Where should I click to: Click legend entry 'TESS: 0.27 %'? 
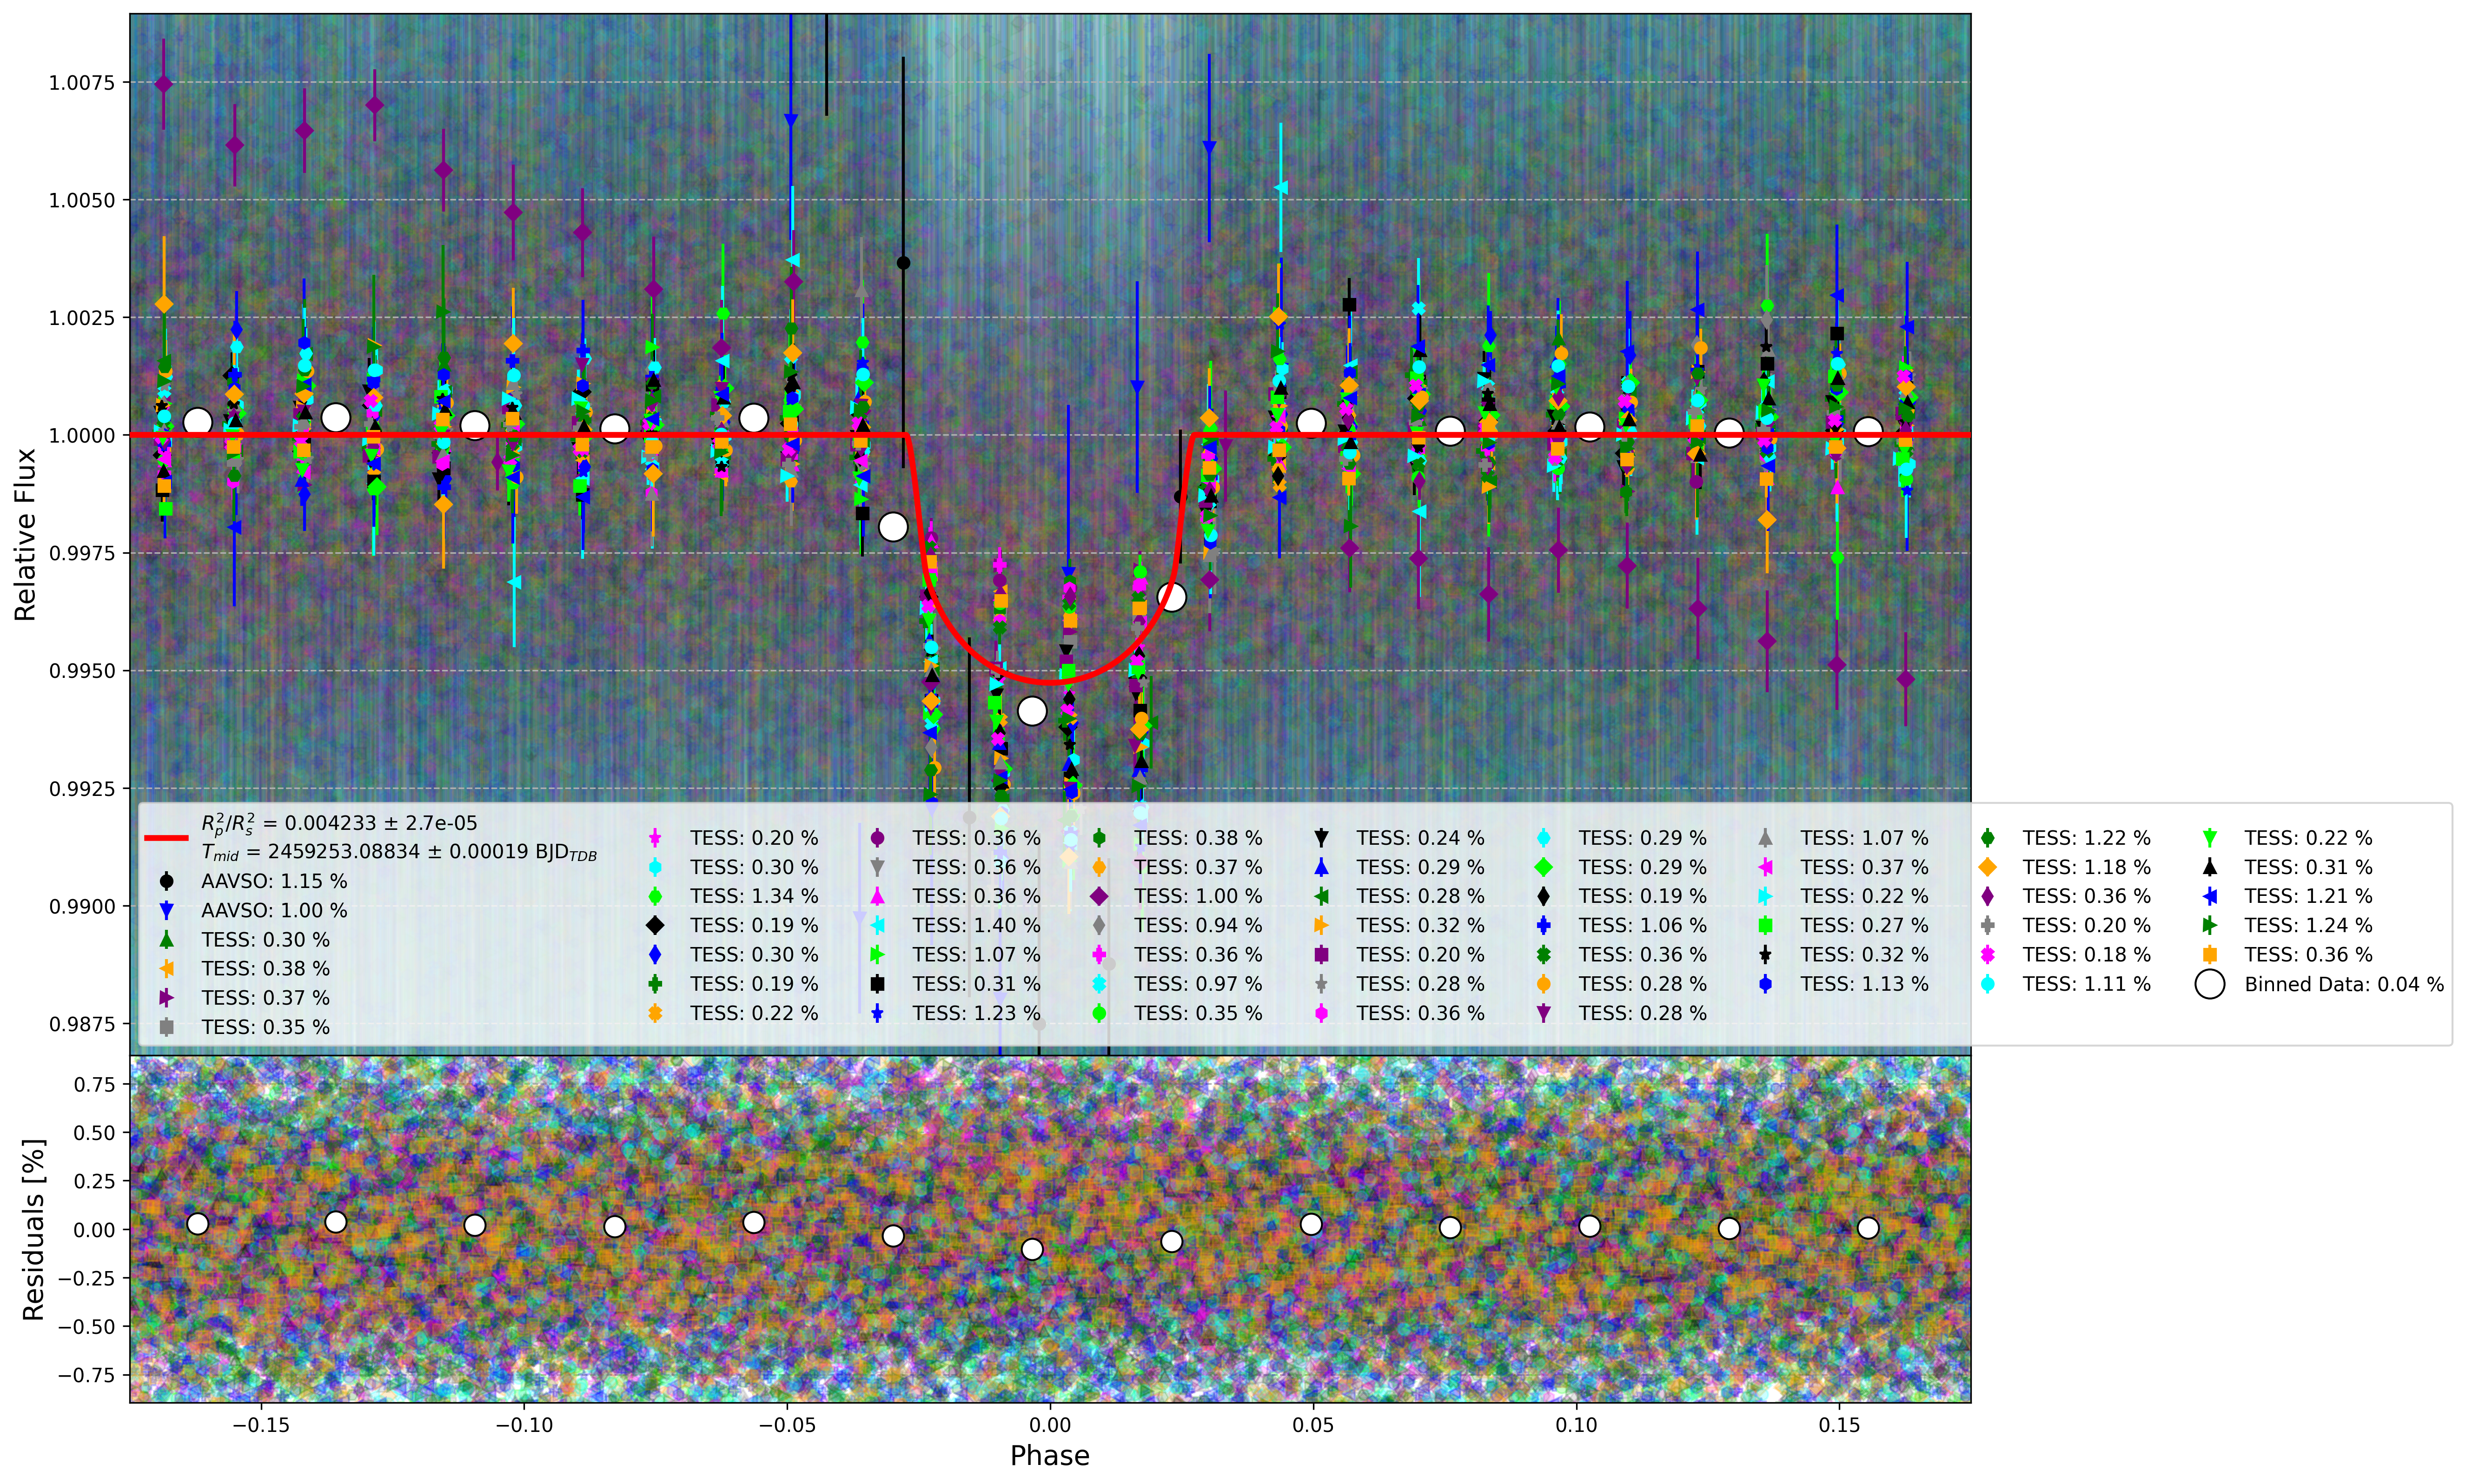(x=1865, y=926)
